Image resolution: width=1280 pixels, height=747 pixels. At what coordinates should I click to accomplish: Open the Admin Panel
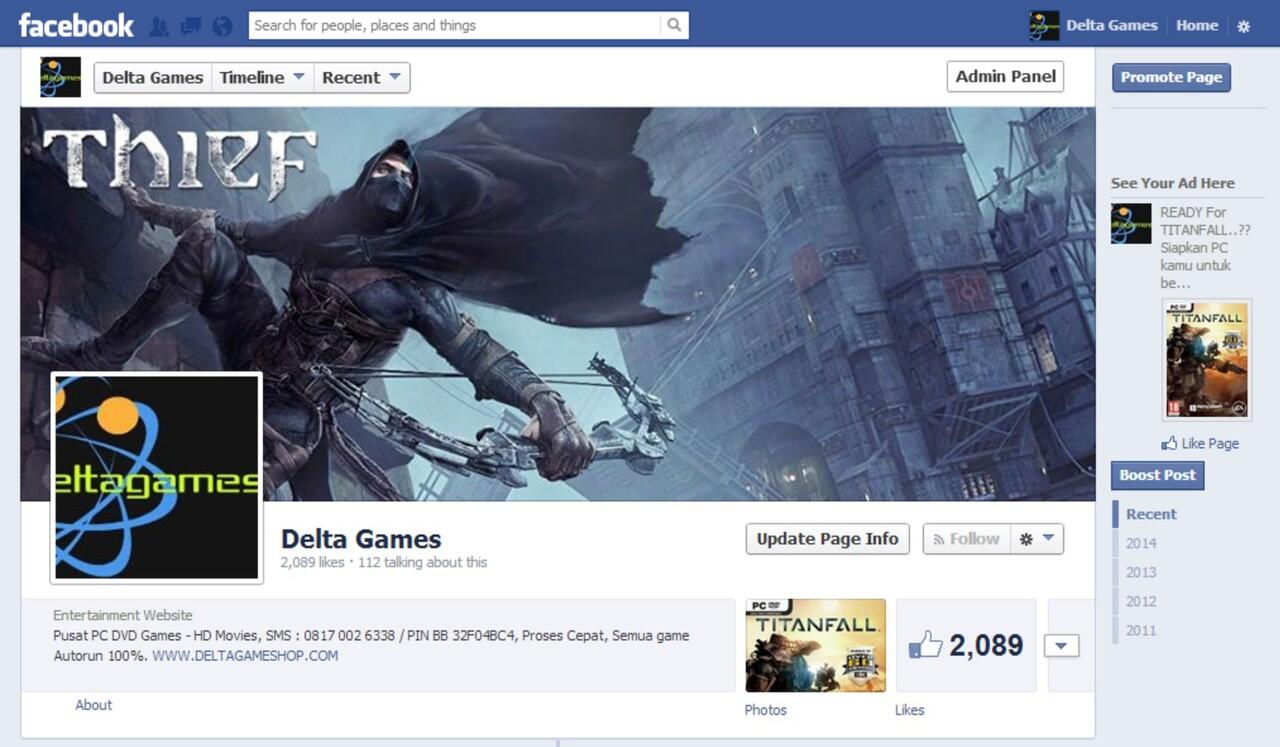pos(1005,77)
